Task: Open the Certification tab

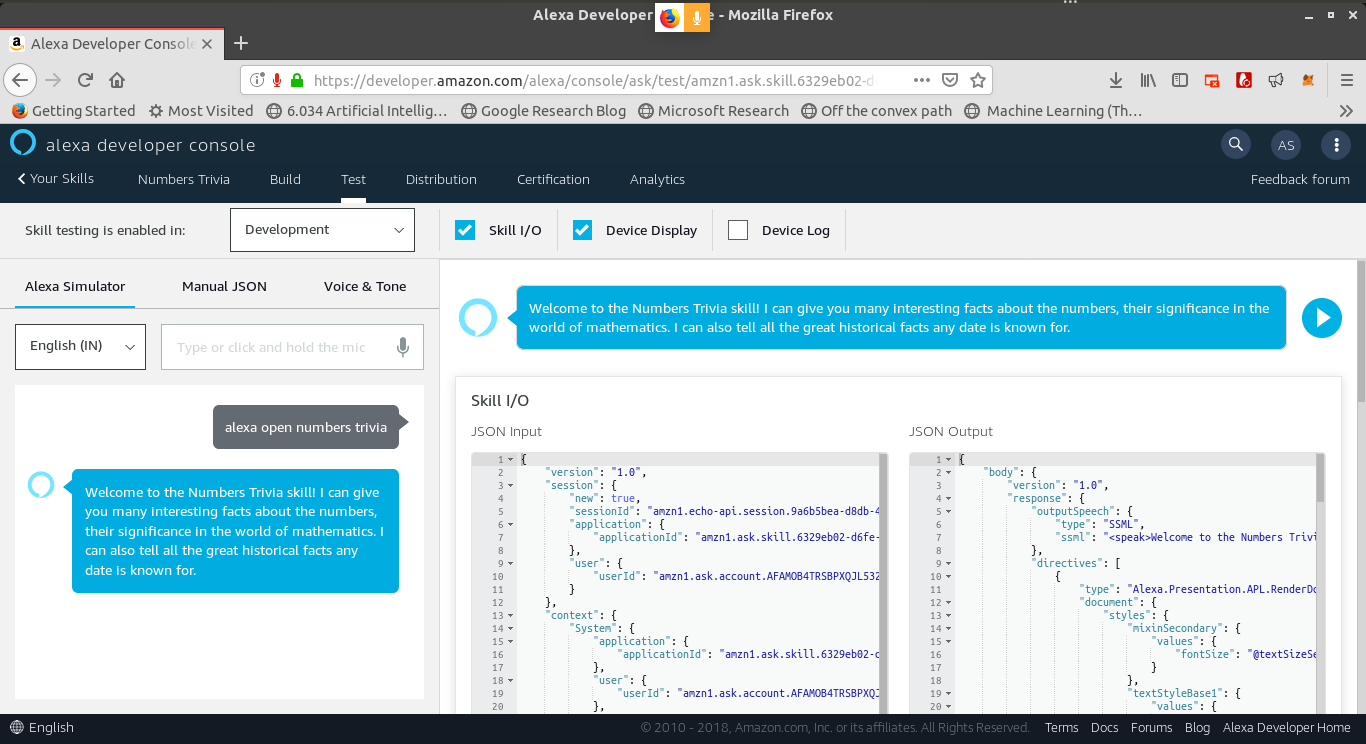Action: click(x=553, y=179)
